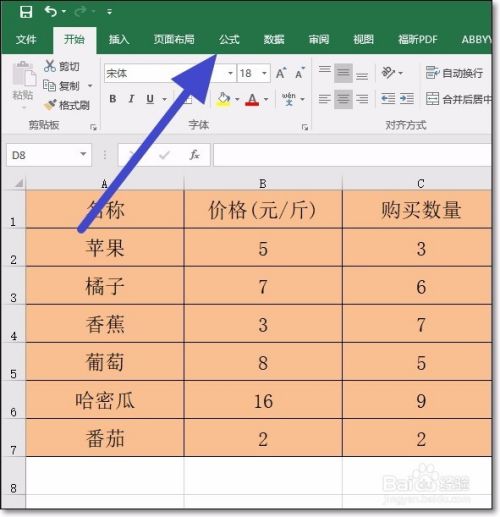The image size is (500, 517).
Task: Click the Insert Function fx icon
Action: [194, 155]
